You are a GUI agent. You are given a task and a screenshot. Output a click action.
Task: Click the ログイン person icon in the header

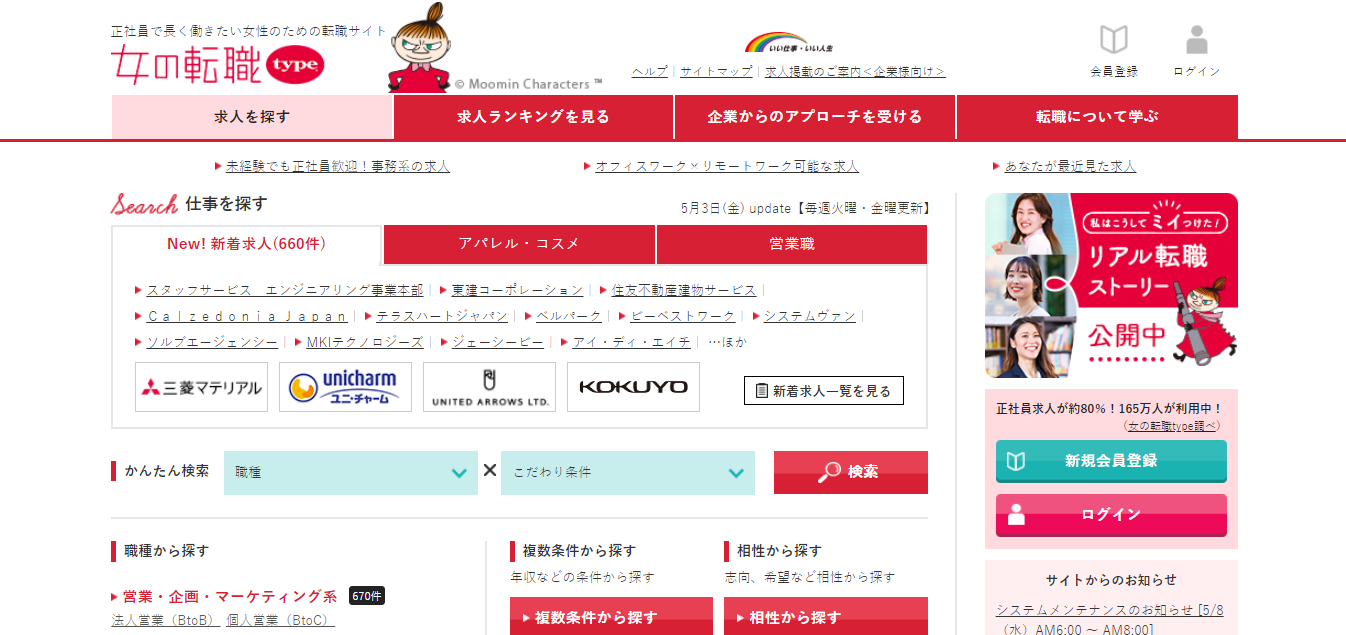click(1197, 40)
